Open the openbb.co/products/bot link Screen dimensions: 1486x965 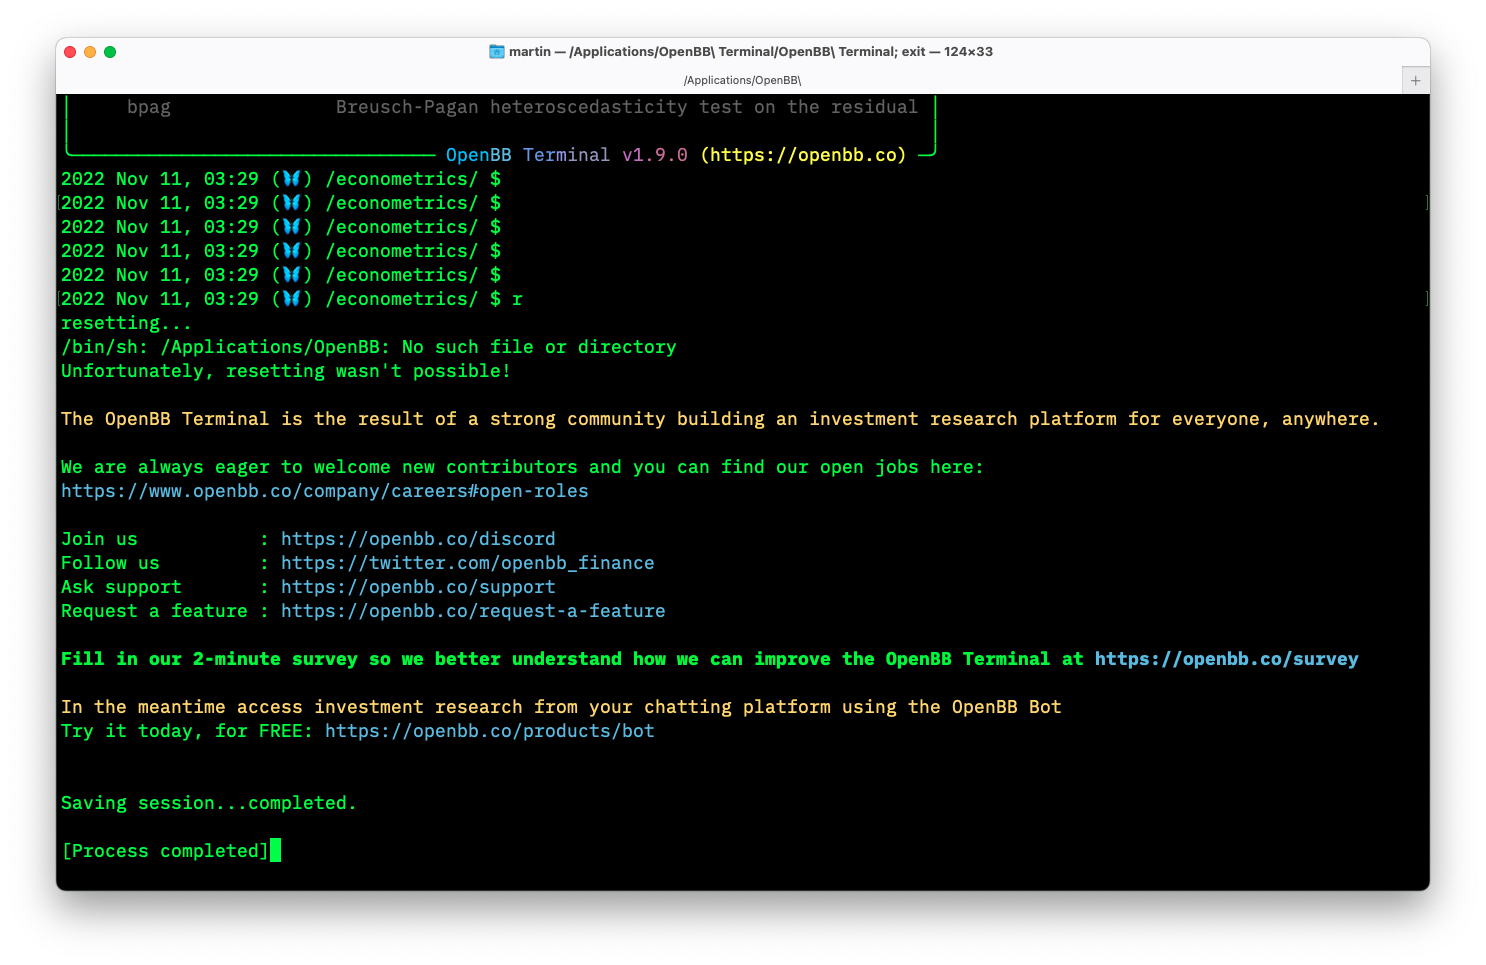490,731
